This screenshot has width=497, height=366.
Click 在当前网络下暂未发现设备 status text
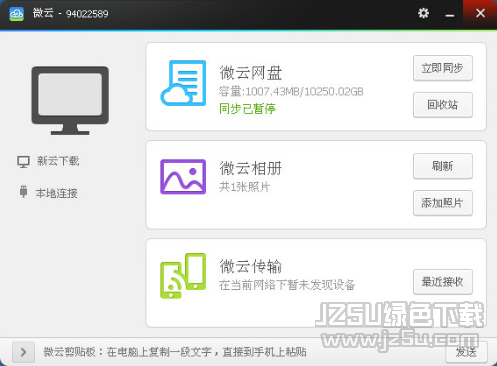(287, 285)
